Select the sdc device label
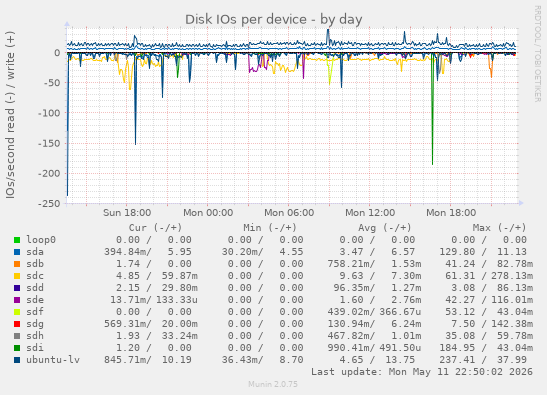Screen dimensions: 547x395 click(35, 276)
